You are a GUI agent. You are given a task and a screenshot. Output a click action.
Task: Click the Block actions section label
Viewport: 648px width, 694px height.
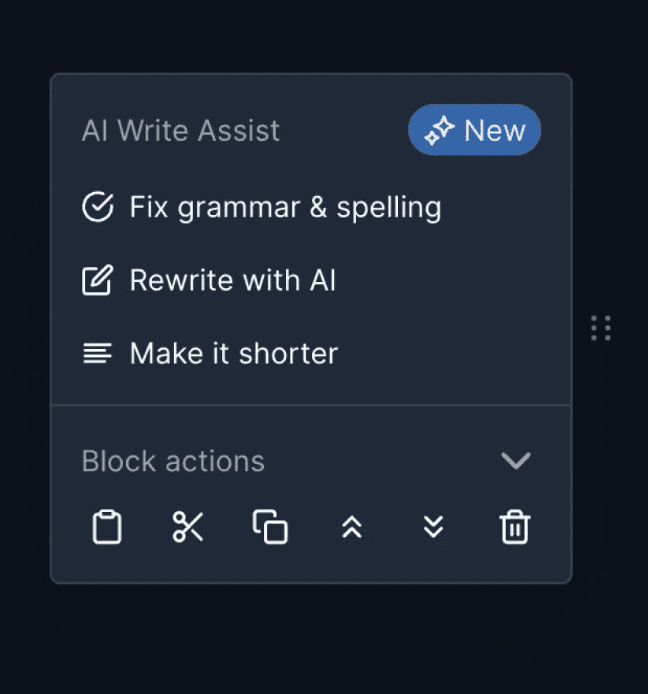(x=173, y=461)
